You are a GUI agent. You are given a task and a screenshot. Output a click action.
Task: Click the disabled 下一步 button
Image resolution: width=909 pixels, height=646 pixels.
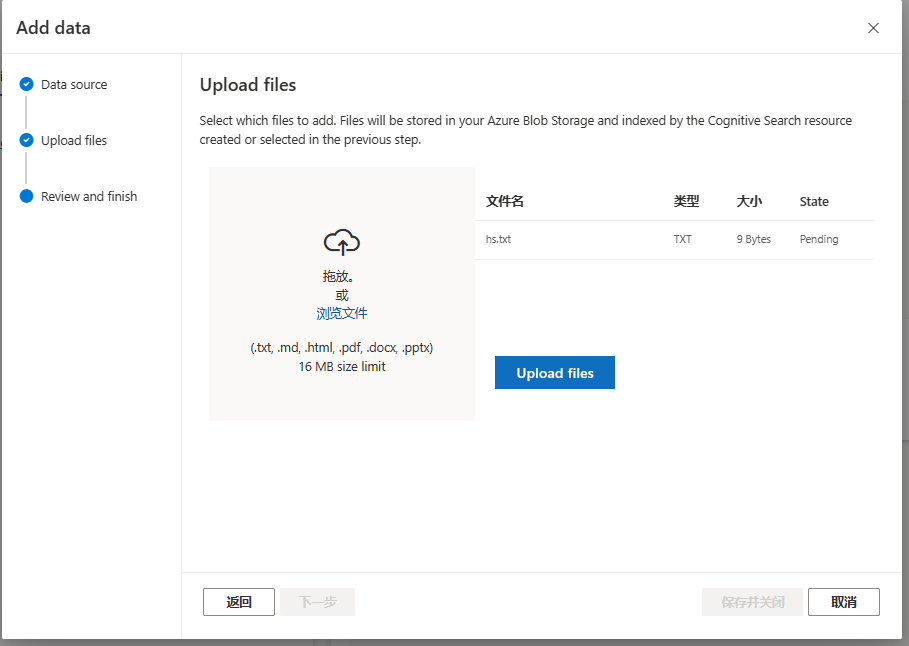point(316,601)
